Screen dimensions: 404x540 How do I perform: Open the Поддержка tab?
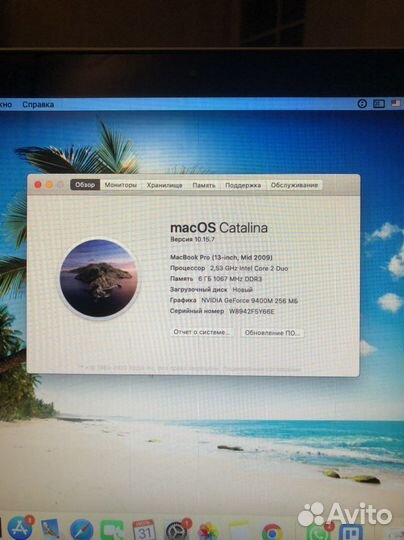point(243,185)
